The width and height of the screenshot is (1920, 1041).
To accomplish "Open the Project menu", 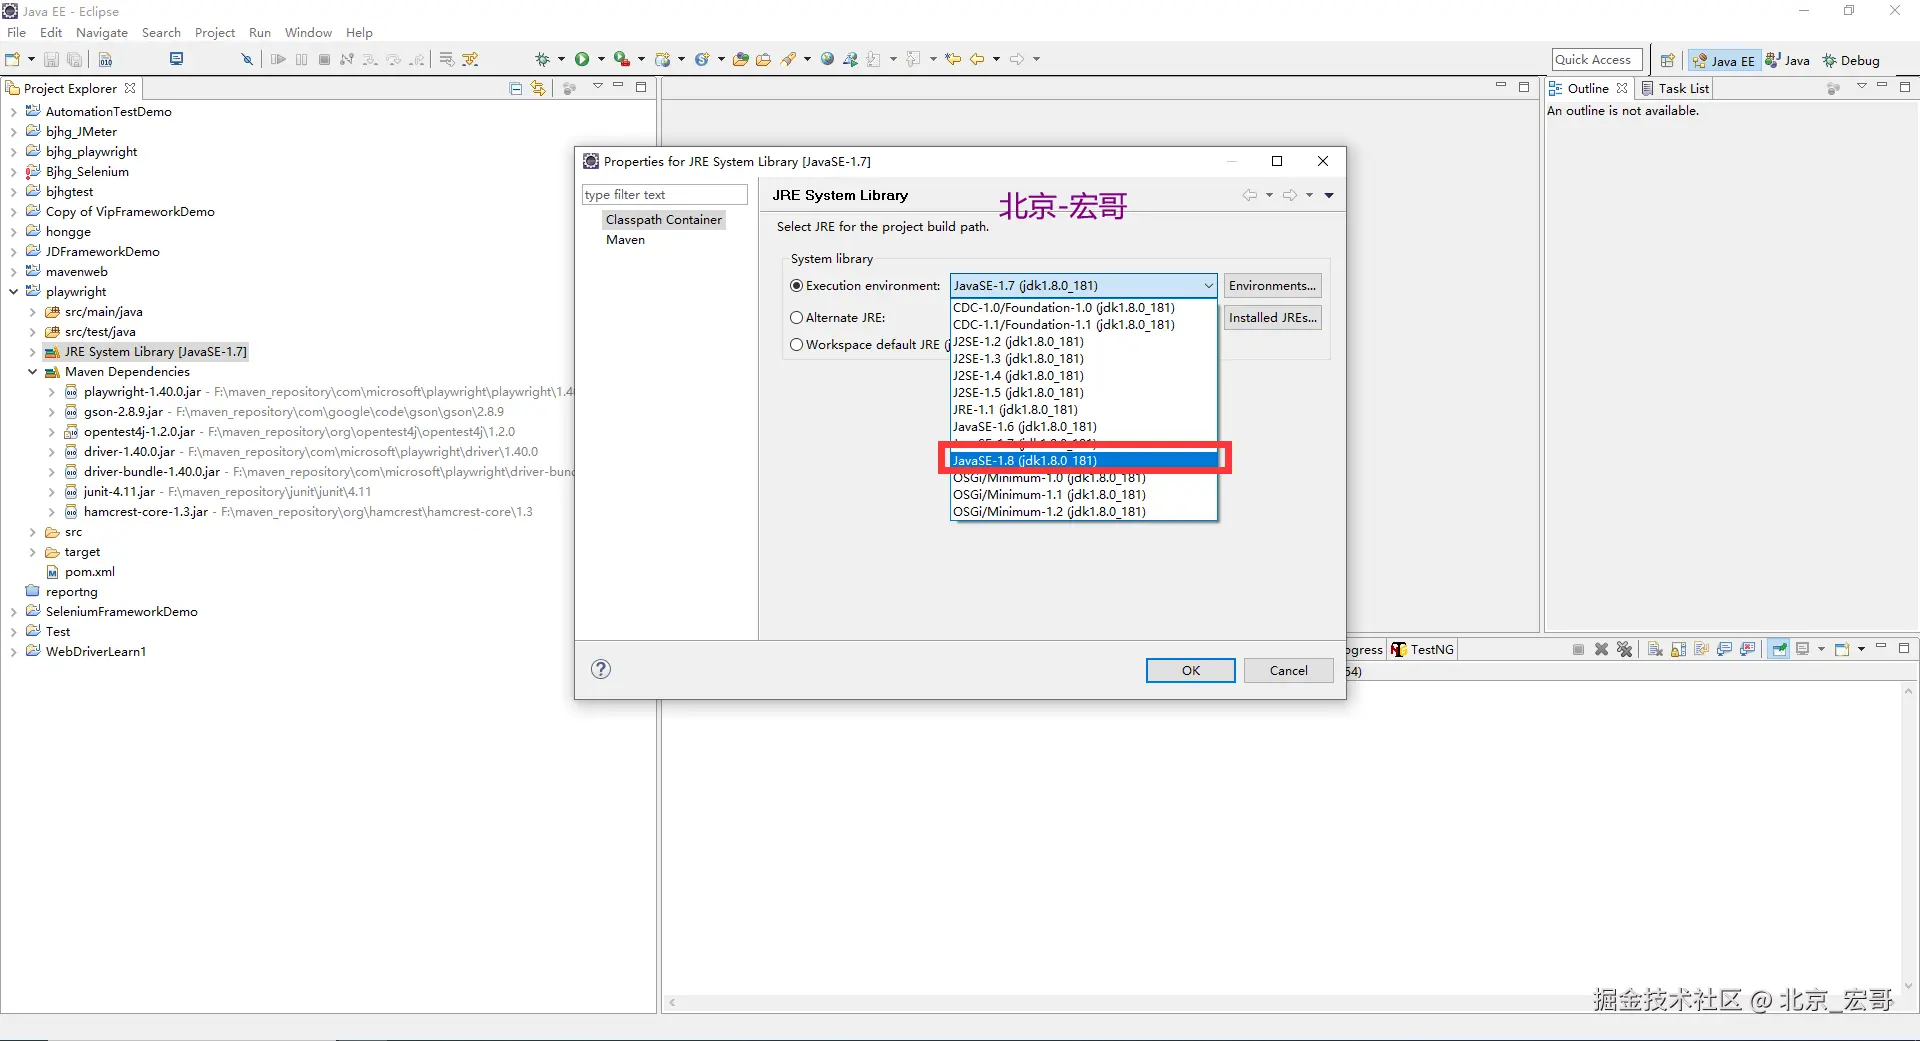I will pyautogui.click(x=215, y=32).
